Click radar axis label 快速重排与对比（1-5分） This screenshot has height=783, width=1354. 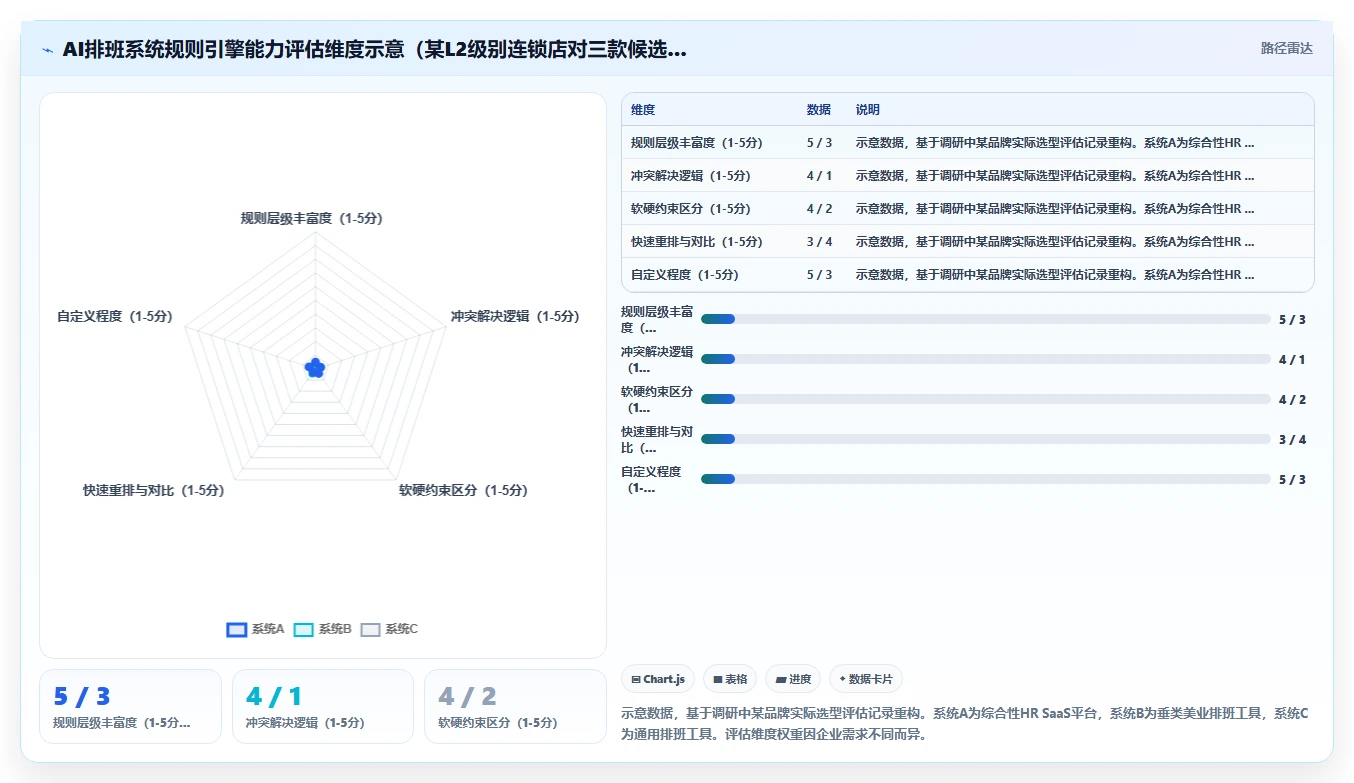(154, 490)
